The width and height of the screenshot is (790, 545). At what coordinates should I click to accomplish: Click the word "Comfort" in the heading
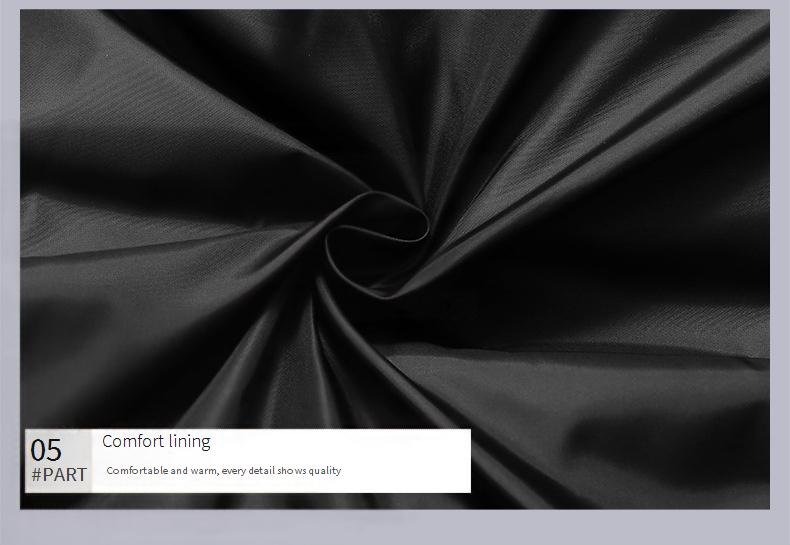(133, 441)
